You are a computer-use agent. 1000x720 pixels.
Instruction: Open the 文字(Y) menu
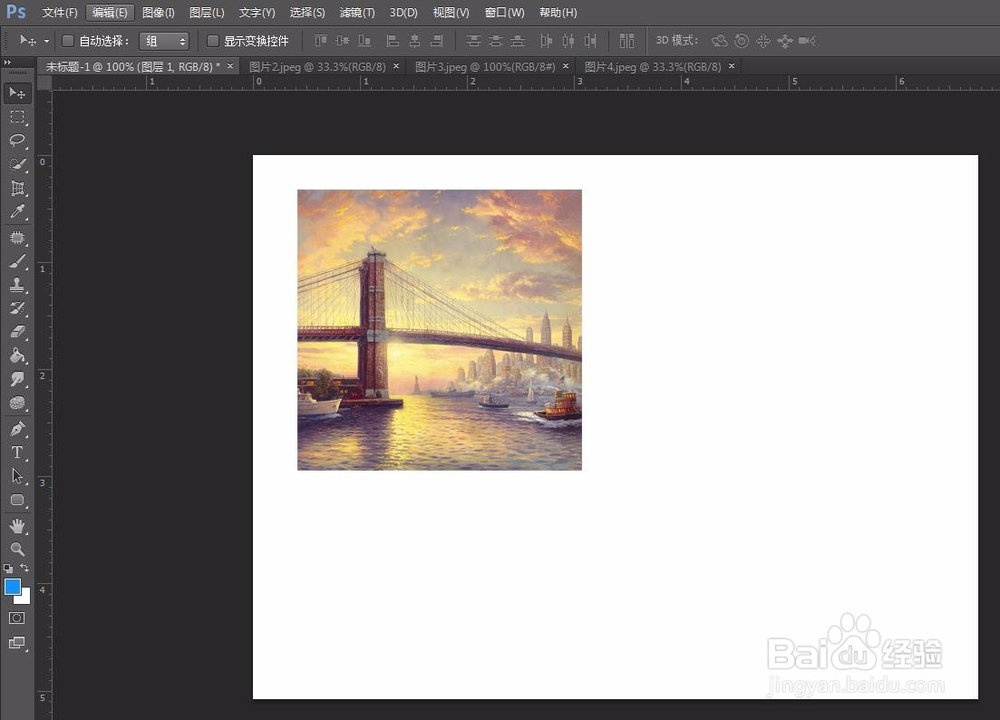coord(257,13)
